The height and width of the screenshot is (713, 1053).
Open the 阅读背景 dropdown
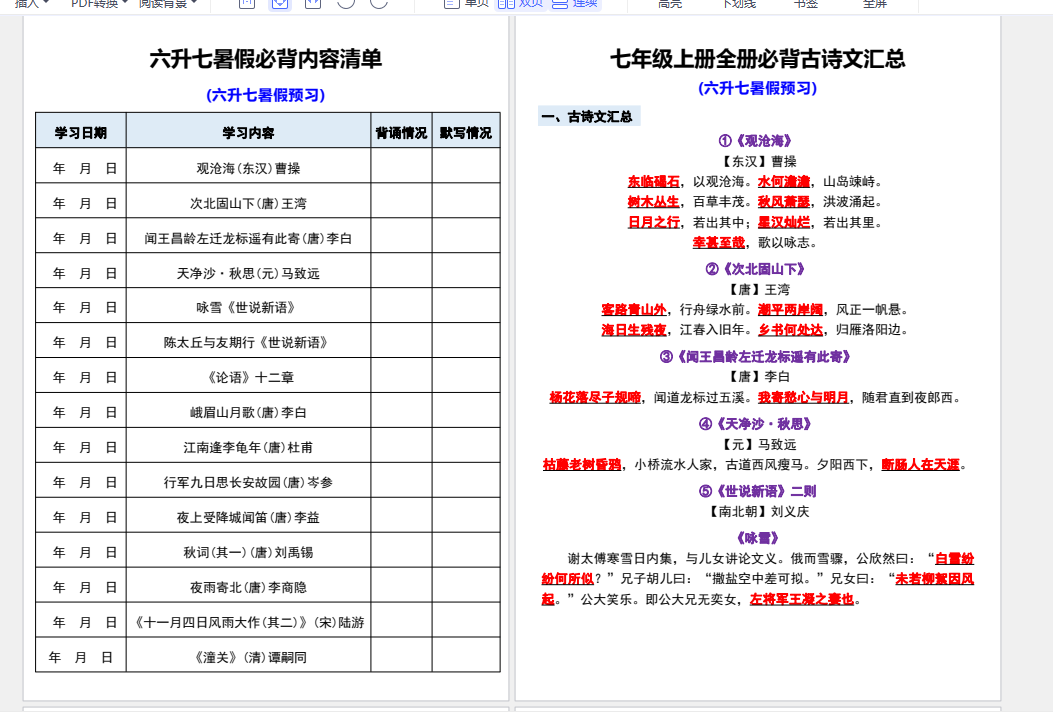point(168,3)
